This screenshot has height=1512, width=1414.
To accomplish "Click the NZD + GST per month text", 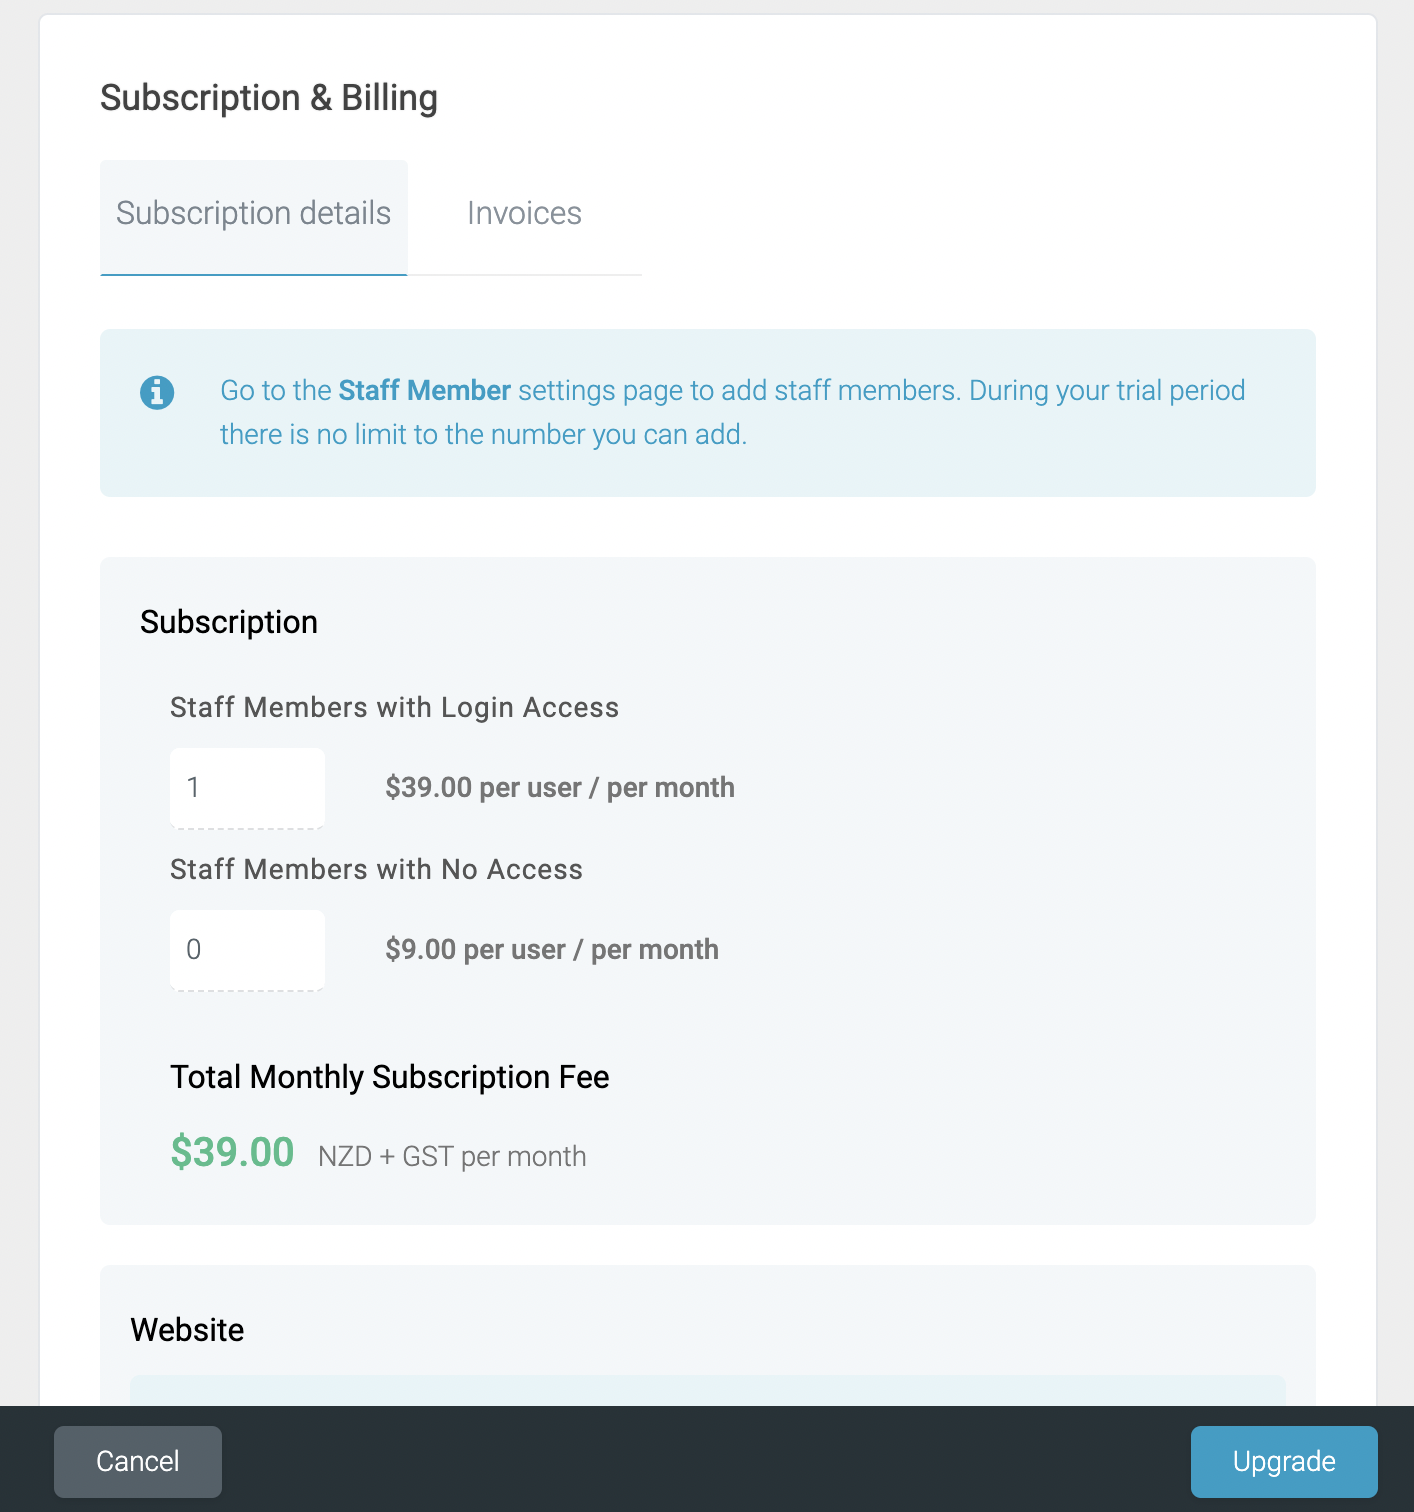I will pyautogui.click(x=452, y=1157).
